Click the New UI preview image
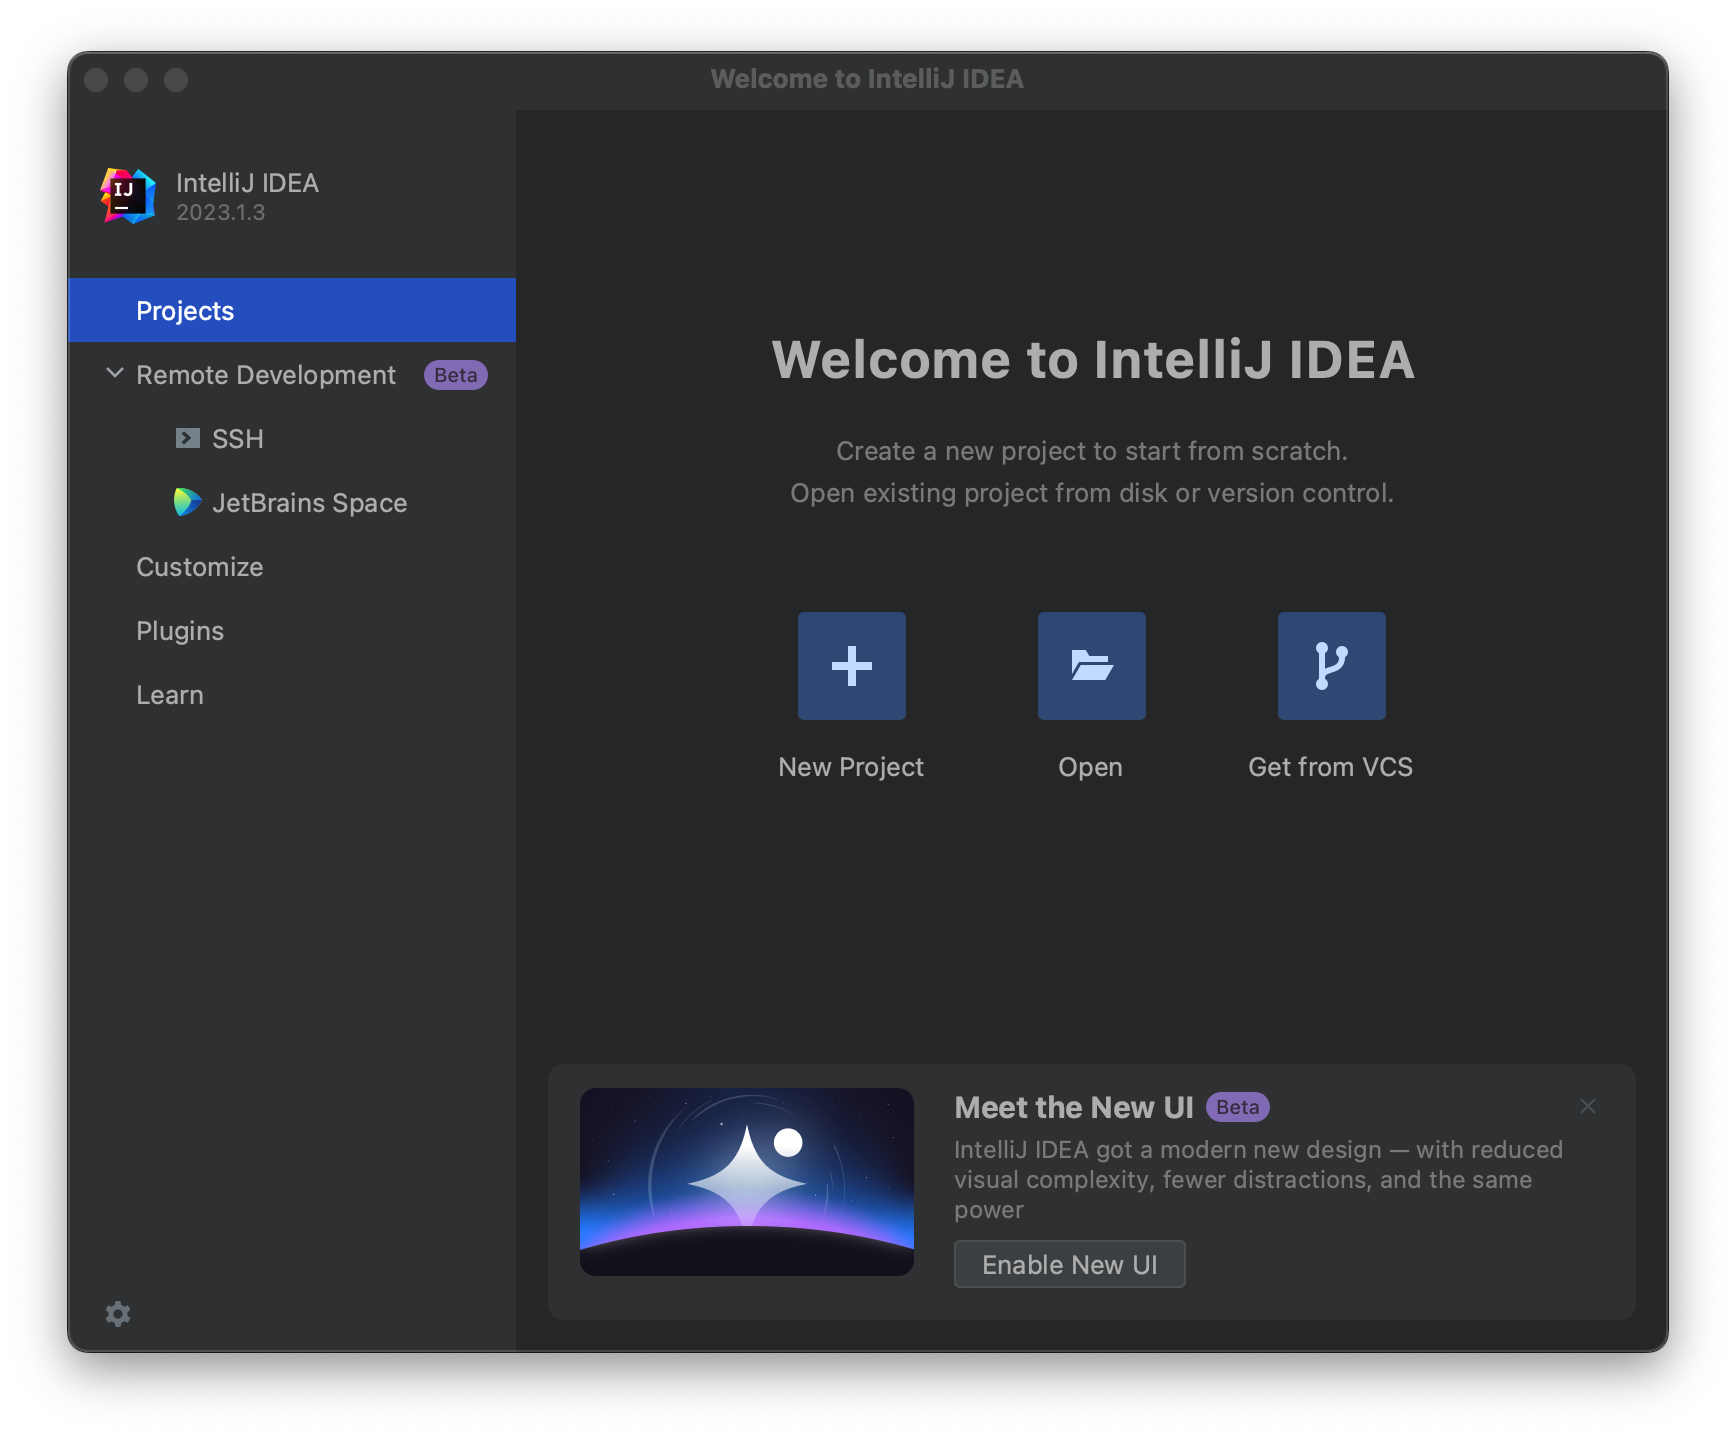The width and height of the screenshot is (1736, 1436). coord(747,1182)
